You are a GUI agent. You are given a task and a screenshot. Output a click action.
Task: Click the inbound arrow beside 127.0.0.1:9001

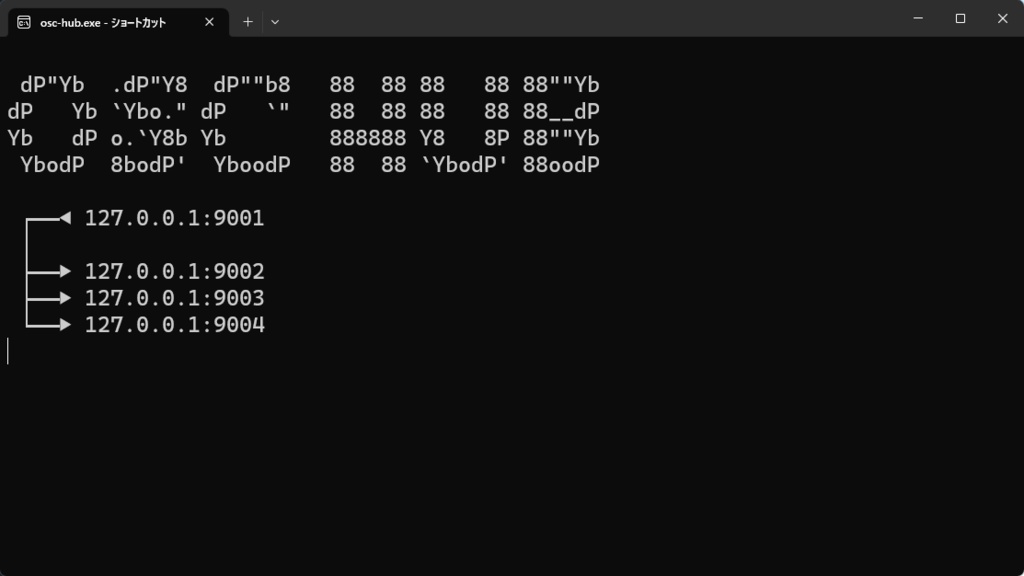coord(65,218)
